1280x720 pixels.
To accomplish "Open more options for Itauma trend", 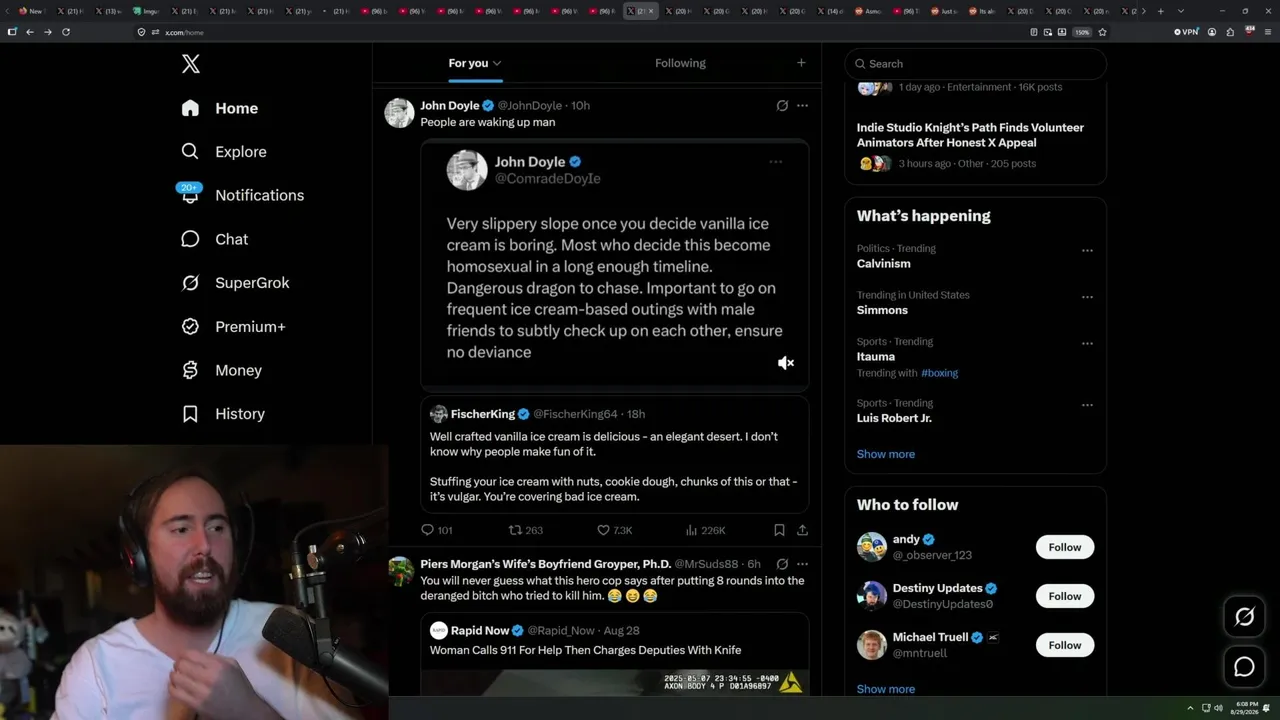I will tap(1087, 343).
